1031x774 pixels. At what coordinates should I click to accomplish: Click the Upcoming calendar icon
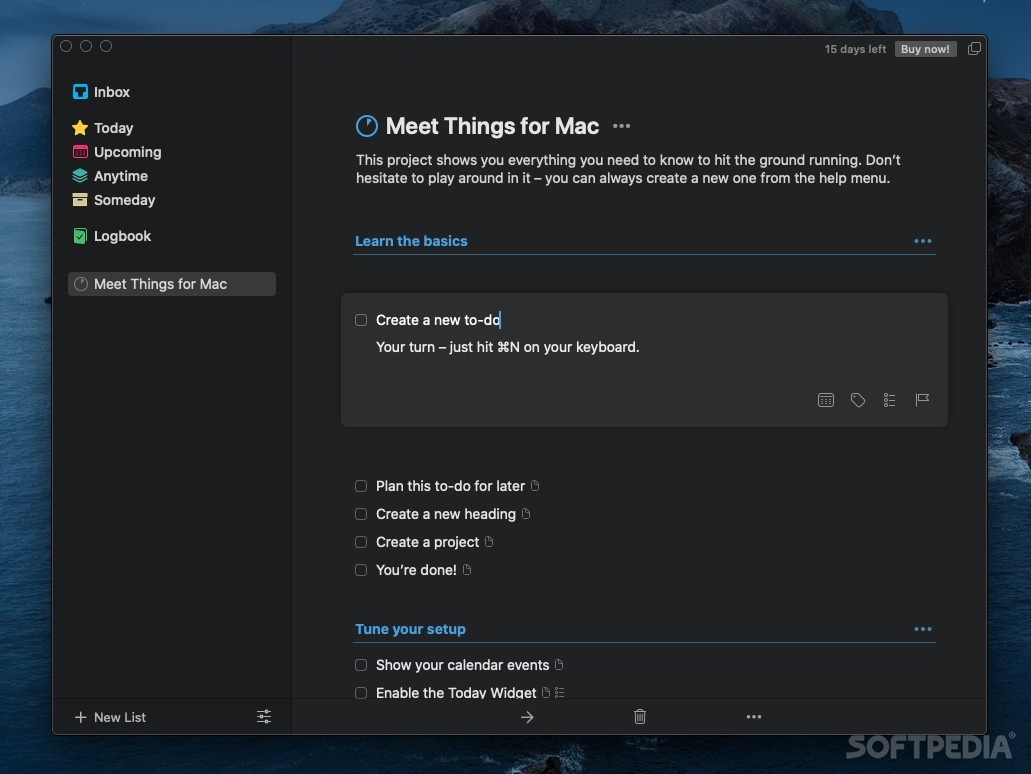80,152
